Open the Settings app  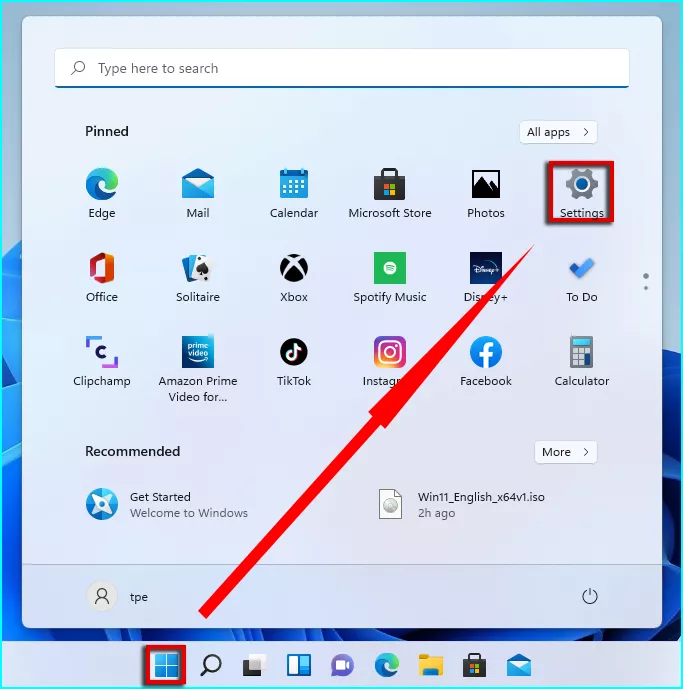[x=581, y=192]
